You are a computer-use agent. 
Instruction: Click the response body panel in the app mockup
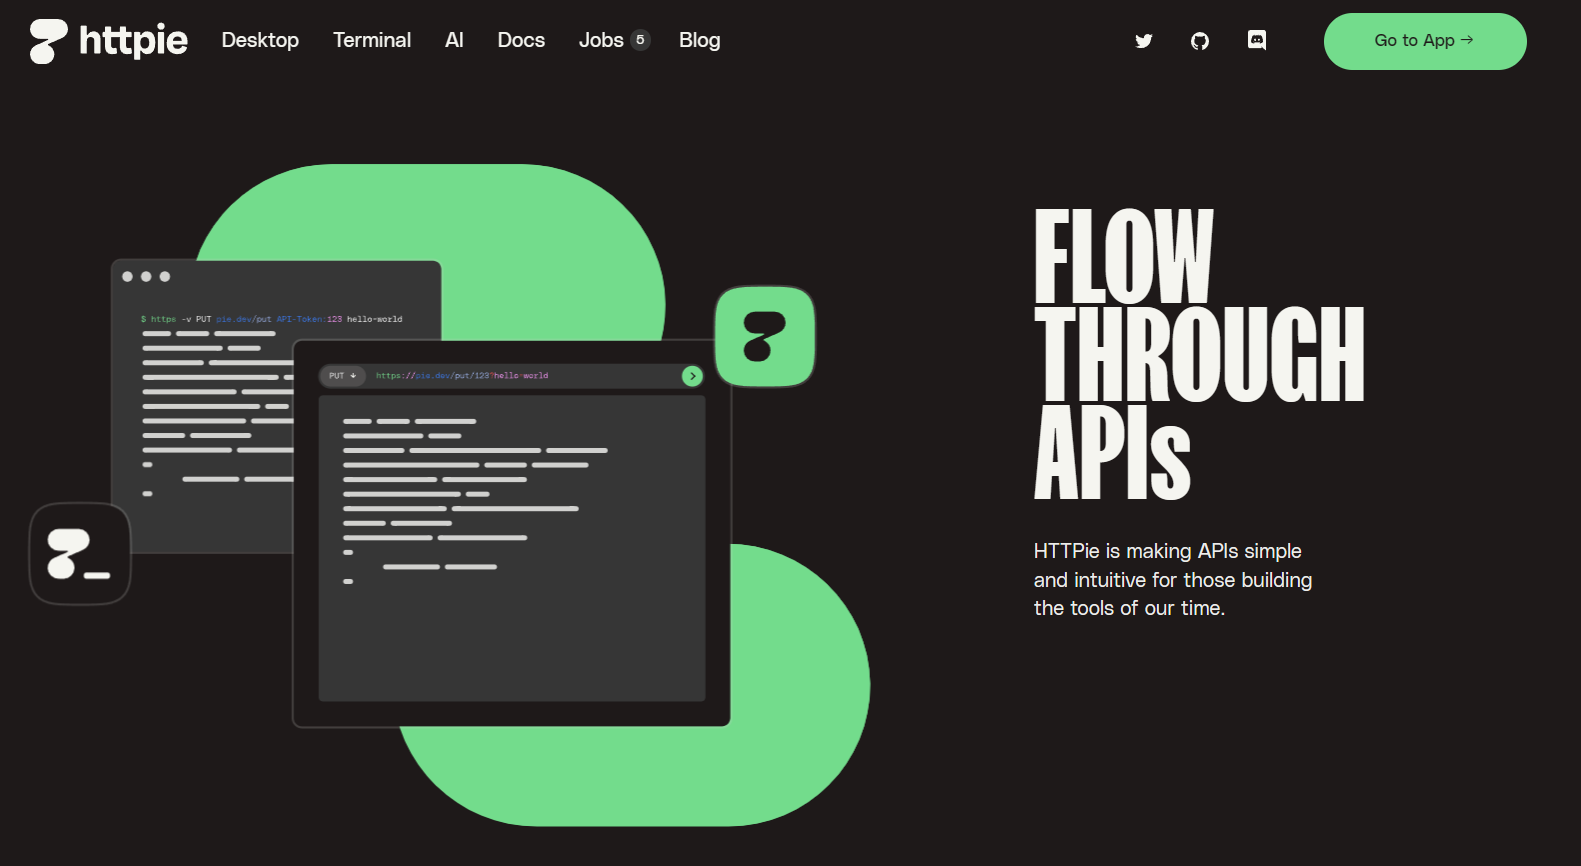(512, 548)
